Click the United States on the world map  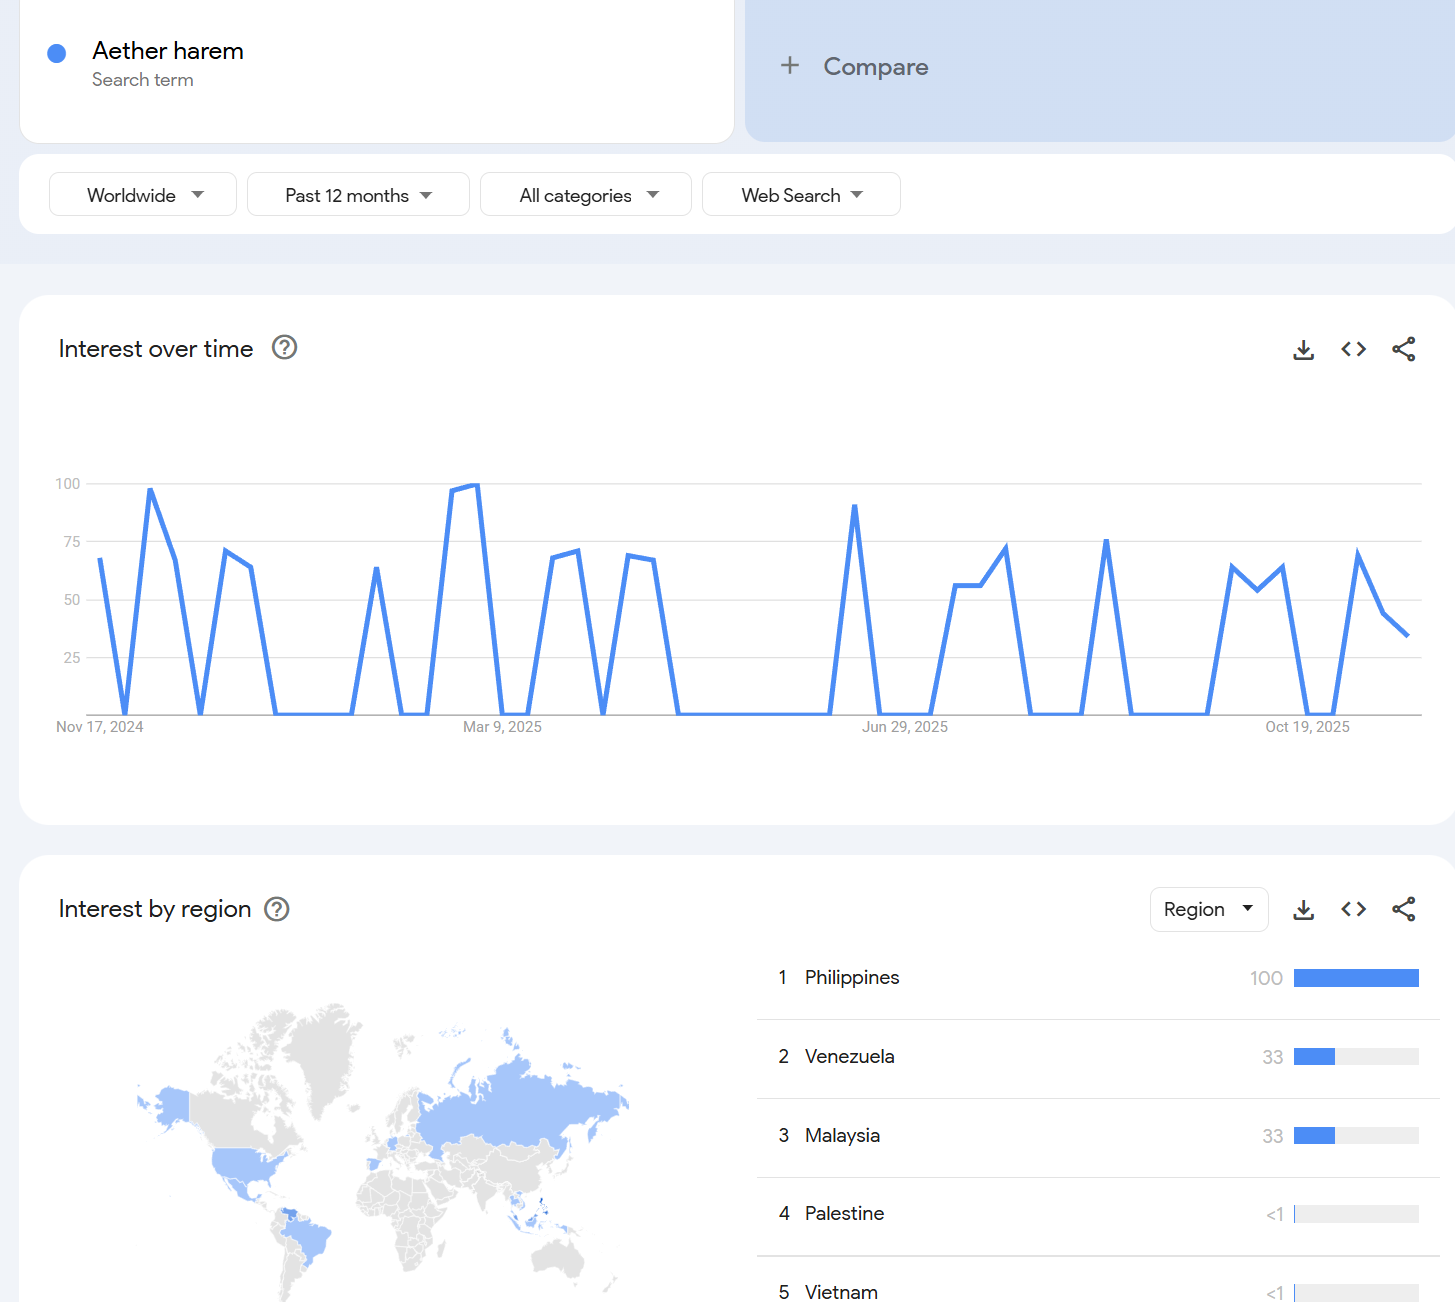(245, 1164)
